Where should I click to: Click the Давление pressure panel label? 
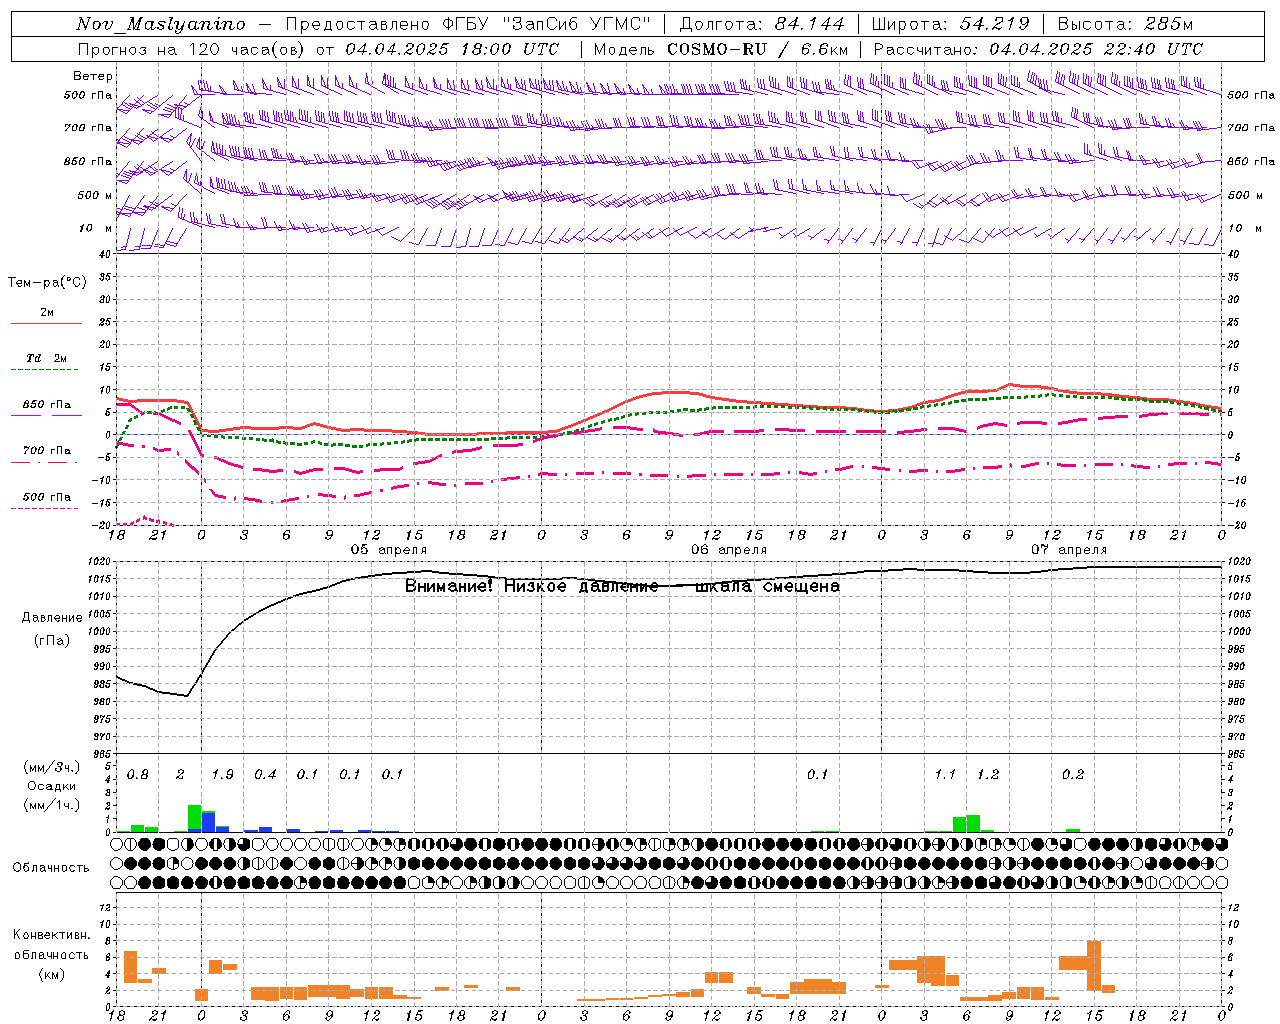tap(52, 618)
